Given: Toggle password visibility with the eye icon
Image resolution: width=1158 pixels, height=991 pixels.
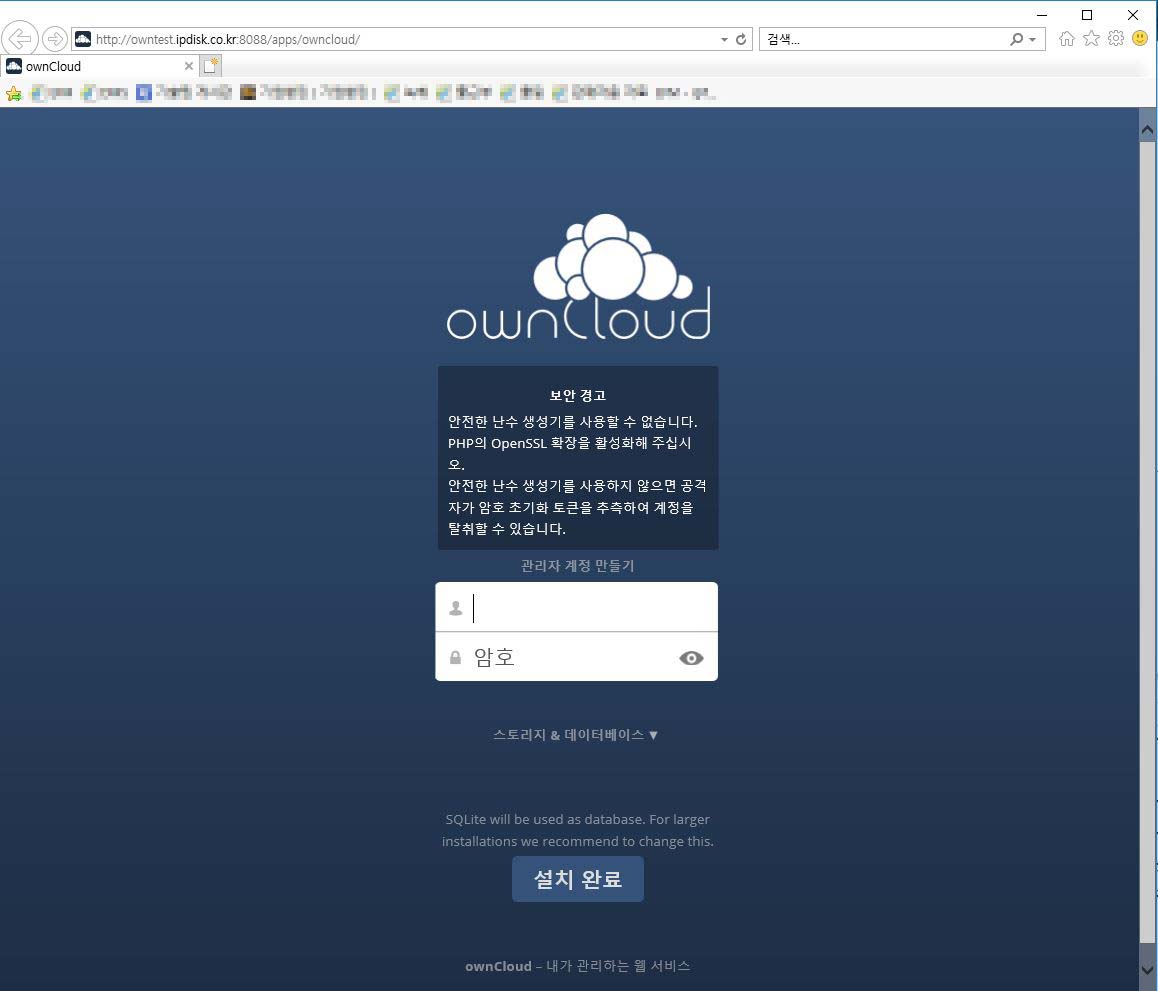Looking at the screenshot, I should (x=691, y=658).
